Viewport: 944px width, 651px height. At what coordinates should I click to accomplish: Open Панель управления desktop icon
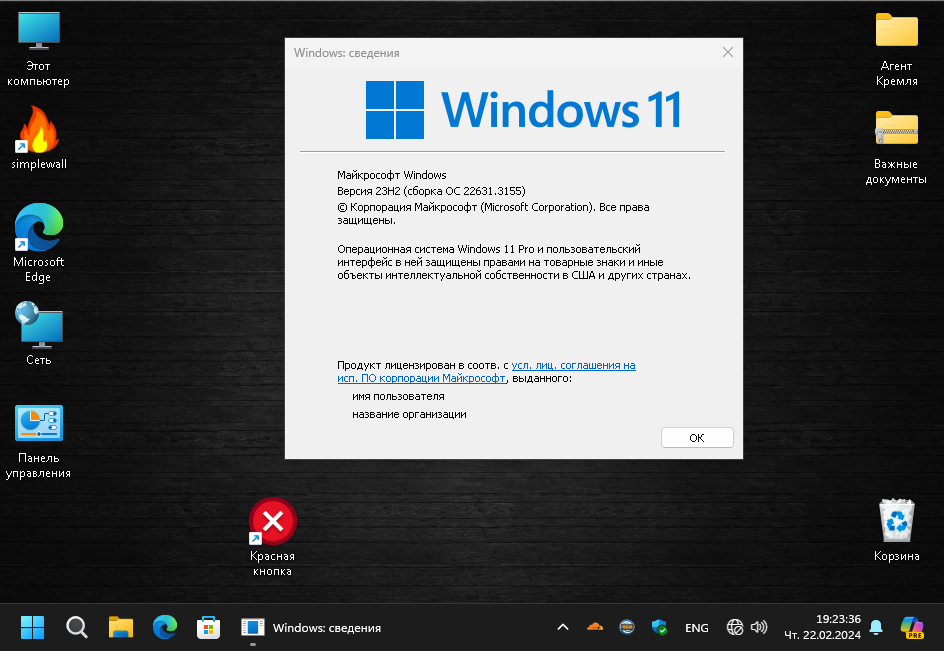[39, 441]
